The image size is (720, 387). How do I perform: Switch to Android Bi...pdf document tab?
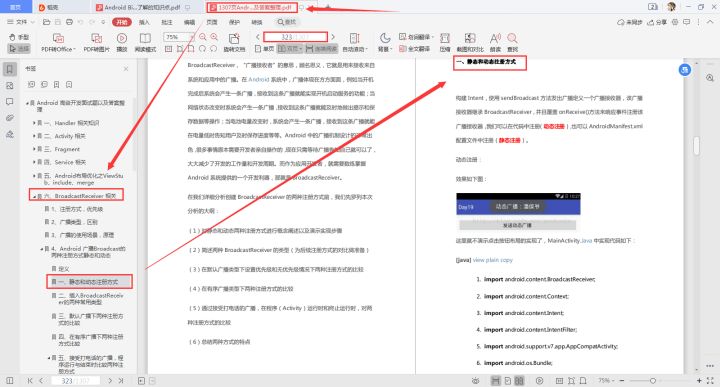(x=141, y=7)
